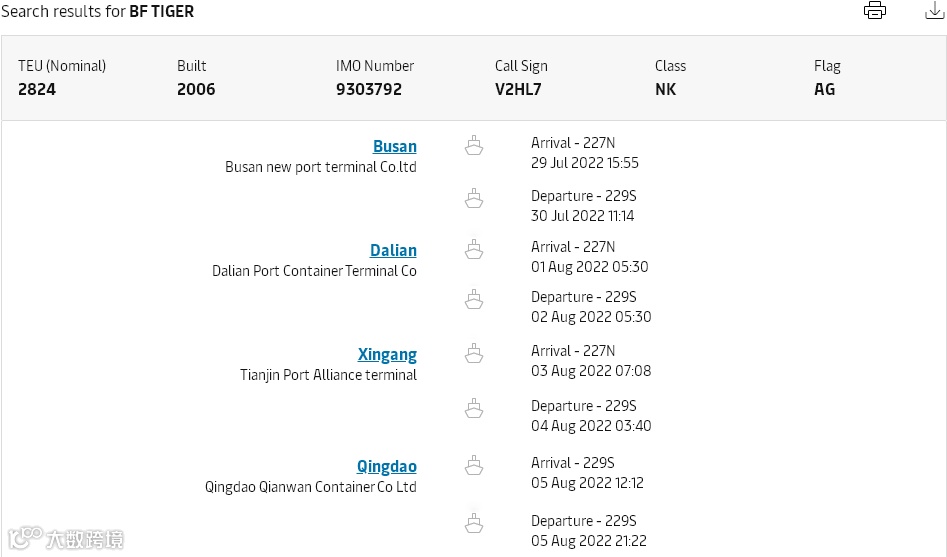Open the Qingdao port link
This screenshot has height=557, width=947.
(386, 466)
